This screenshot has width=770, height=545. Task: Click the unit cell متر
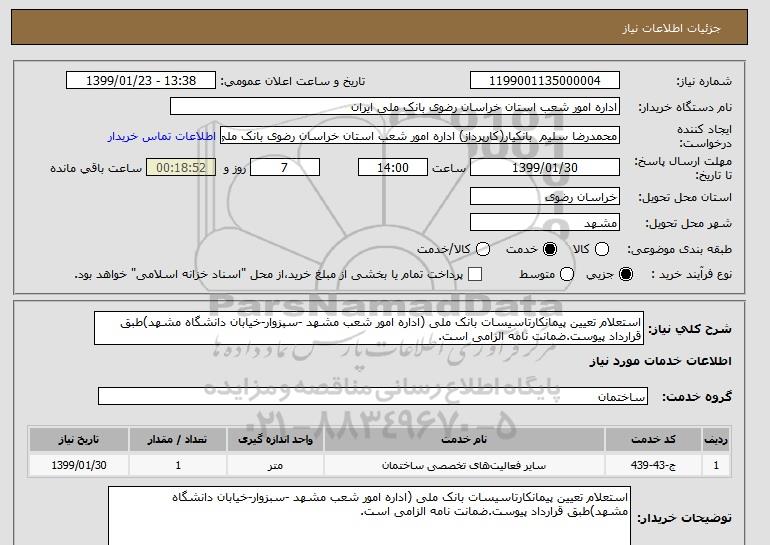tap(275, 465)
